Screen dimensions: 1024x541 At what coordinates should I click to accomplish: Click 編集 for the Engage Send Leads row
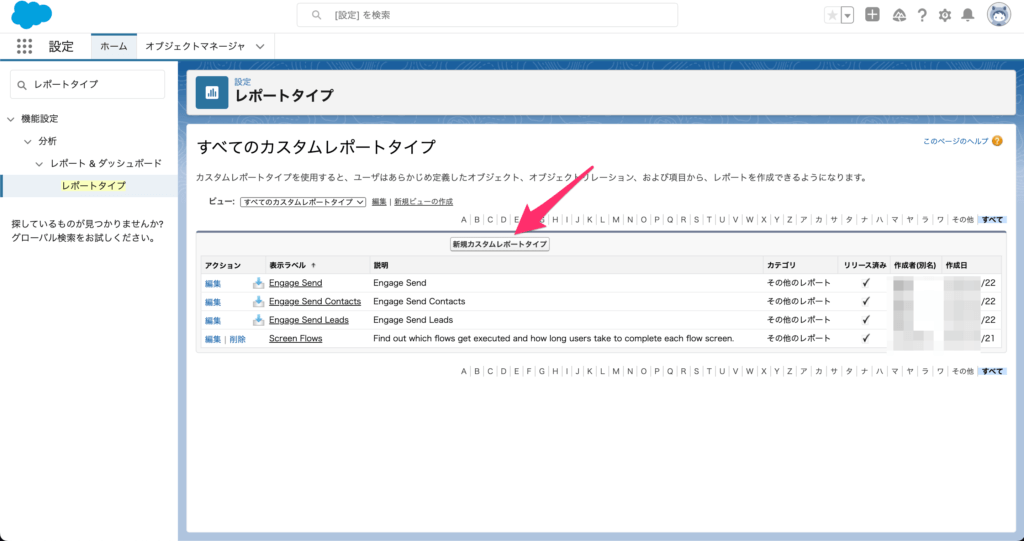pos(213,320)
